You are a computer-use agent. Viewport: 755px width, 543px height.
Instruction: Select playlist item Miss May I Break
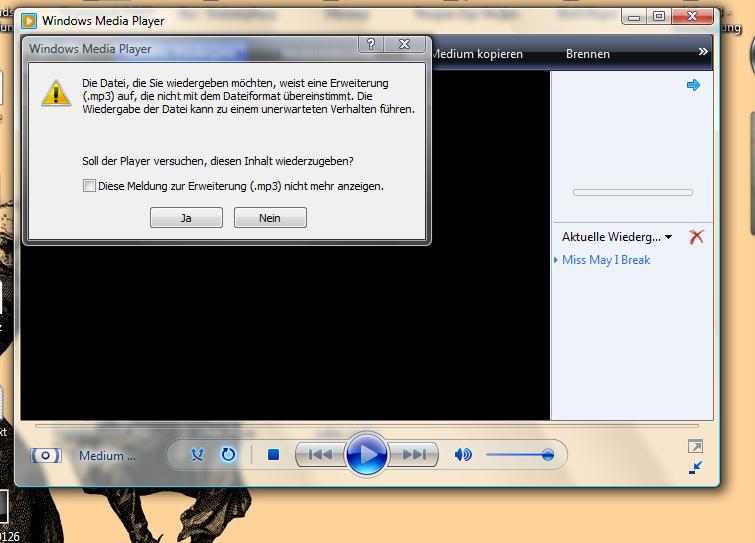pyautogui.click(x=606, y=260)
